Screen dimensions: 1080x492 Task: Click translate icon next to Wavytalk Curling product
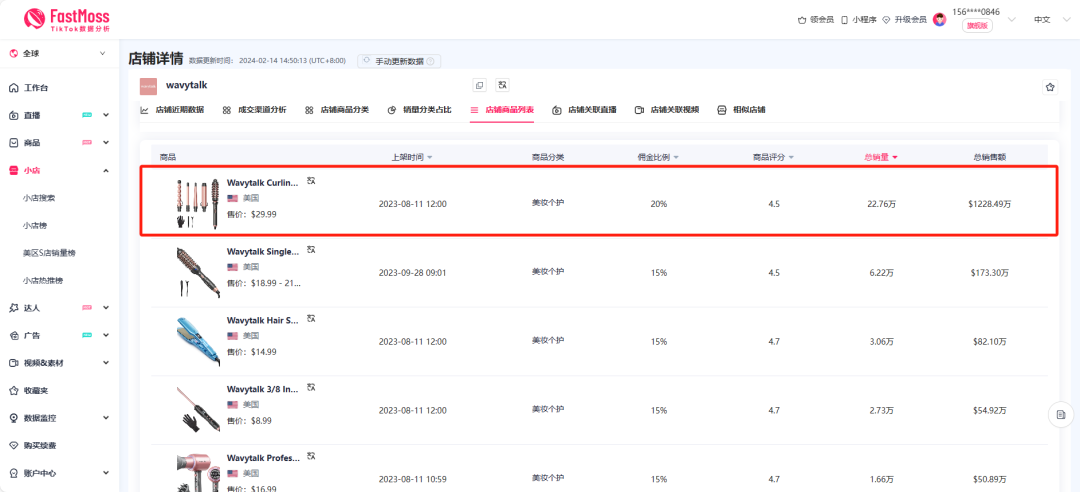[x=311, y=182]
